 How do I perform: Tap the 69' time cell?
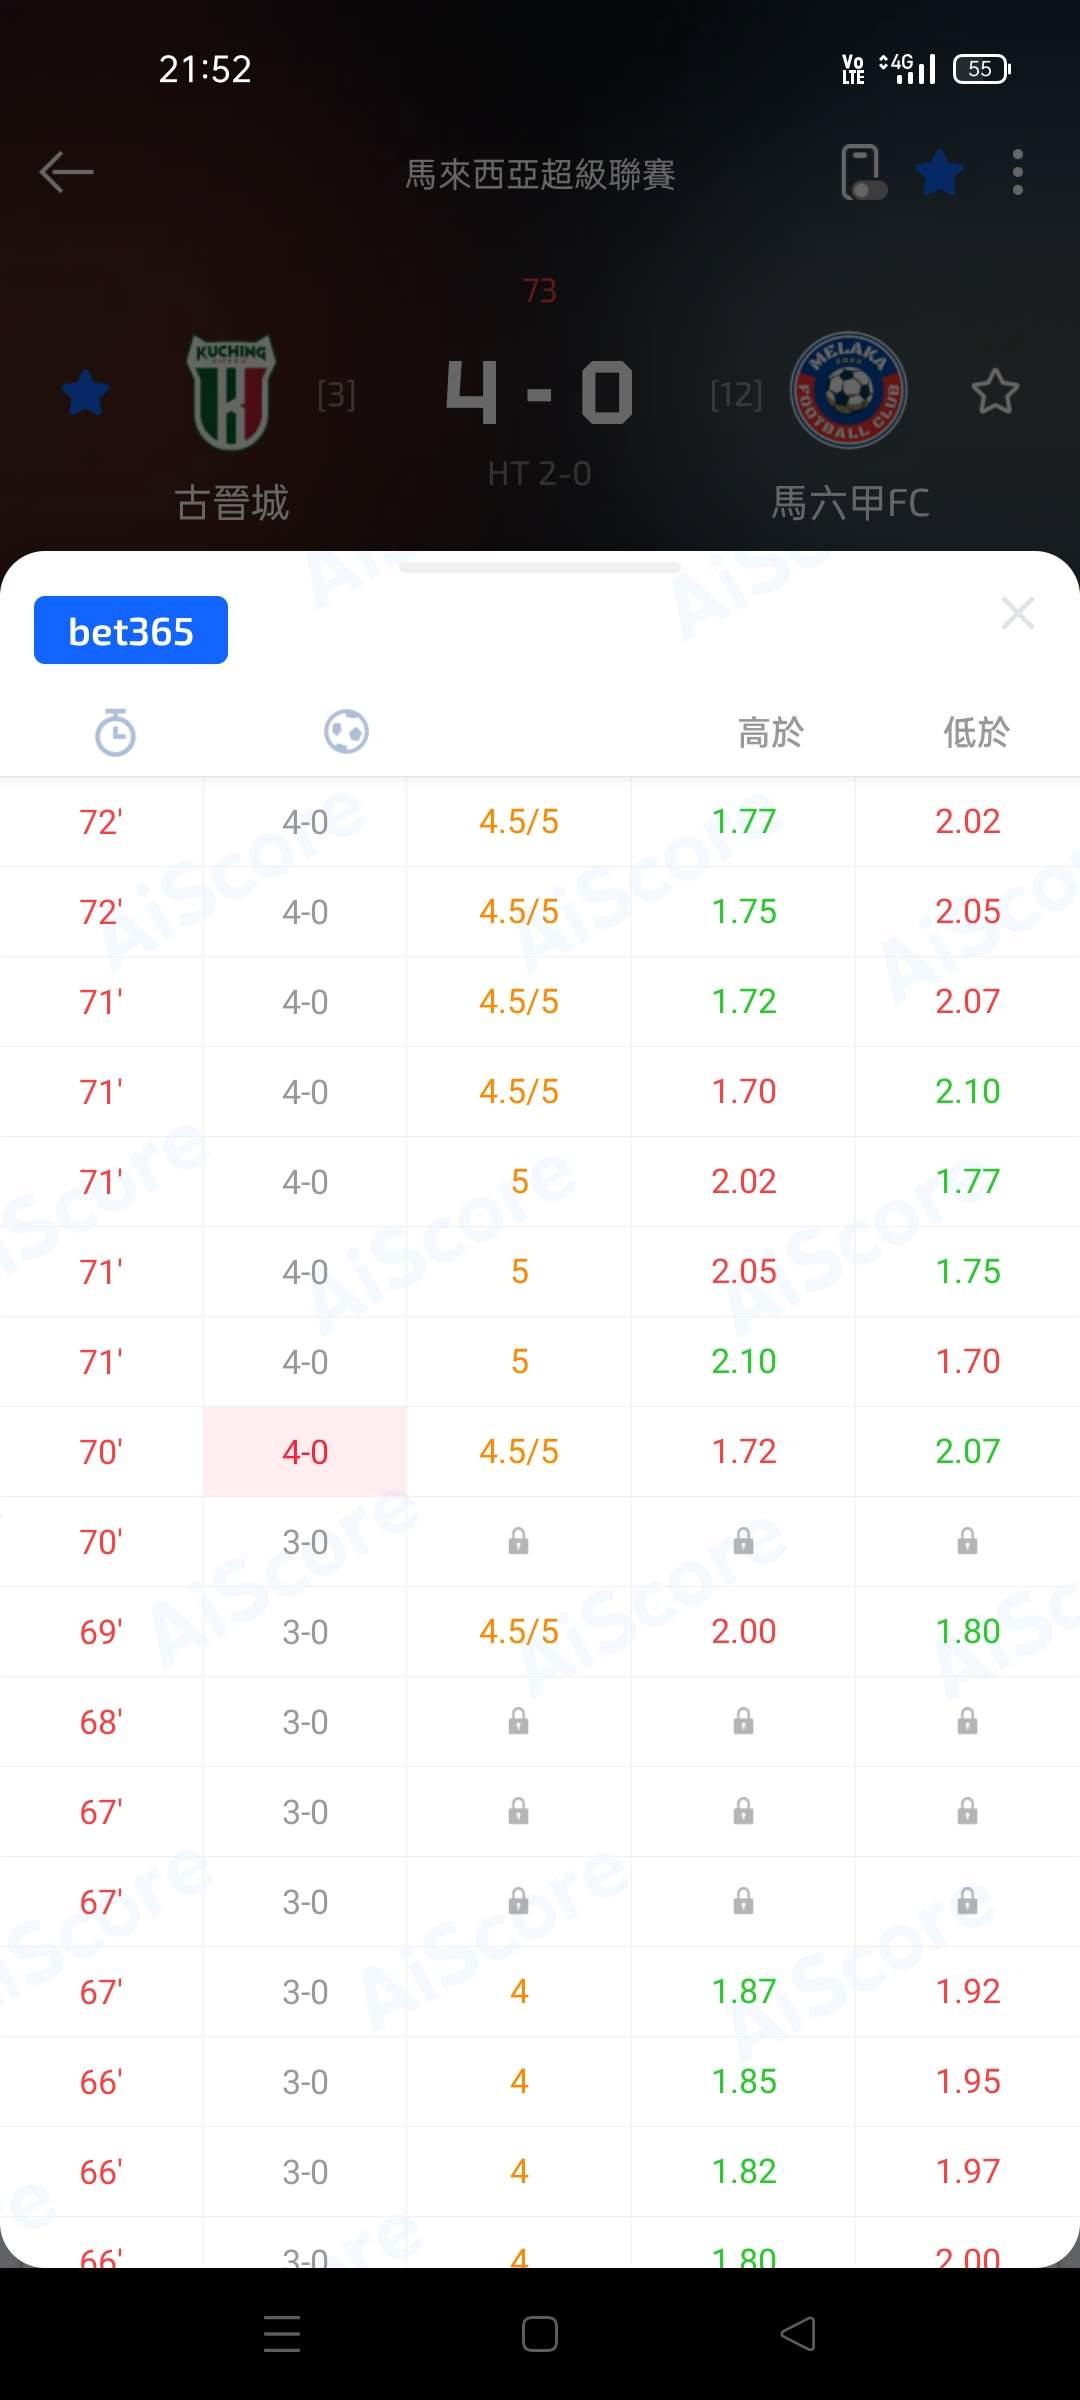(x=101, y=1631)
